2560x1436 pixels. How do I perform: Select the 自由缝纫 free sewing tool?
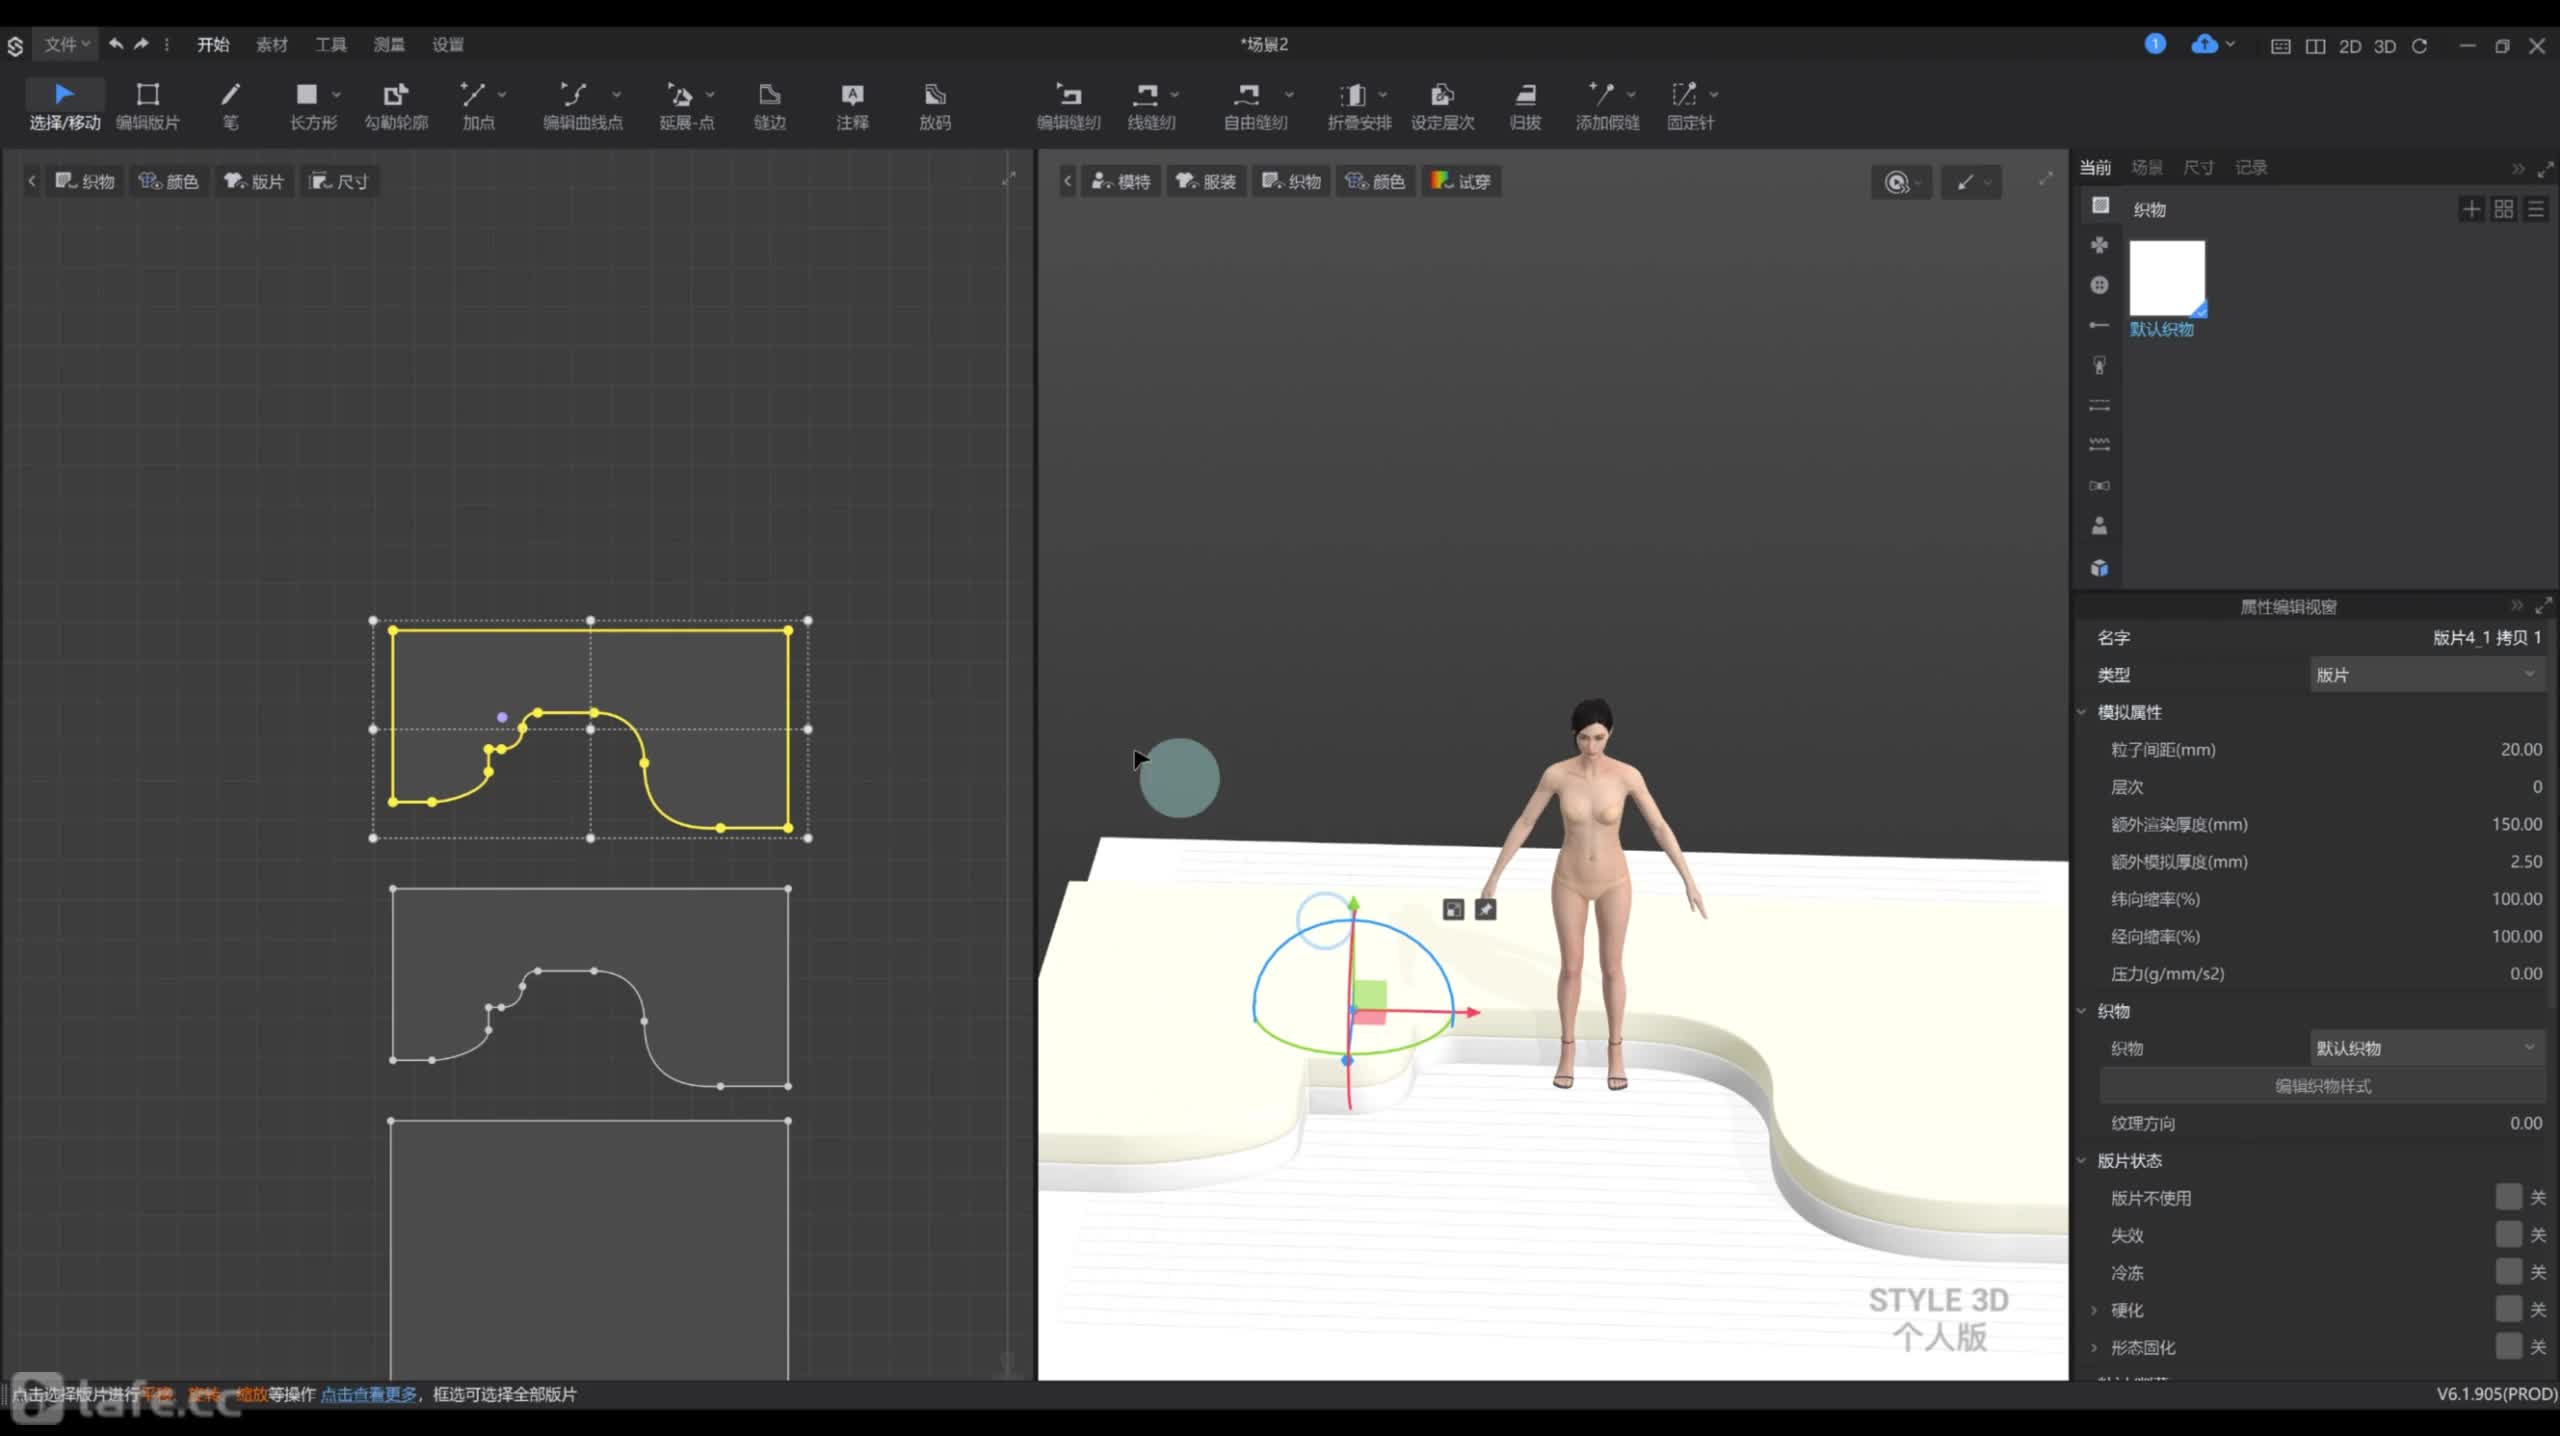[1255, 106]
